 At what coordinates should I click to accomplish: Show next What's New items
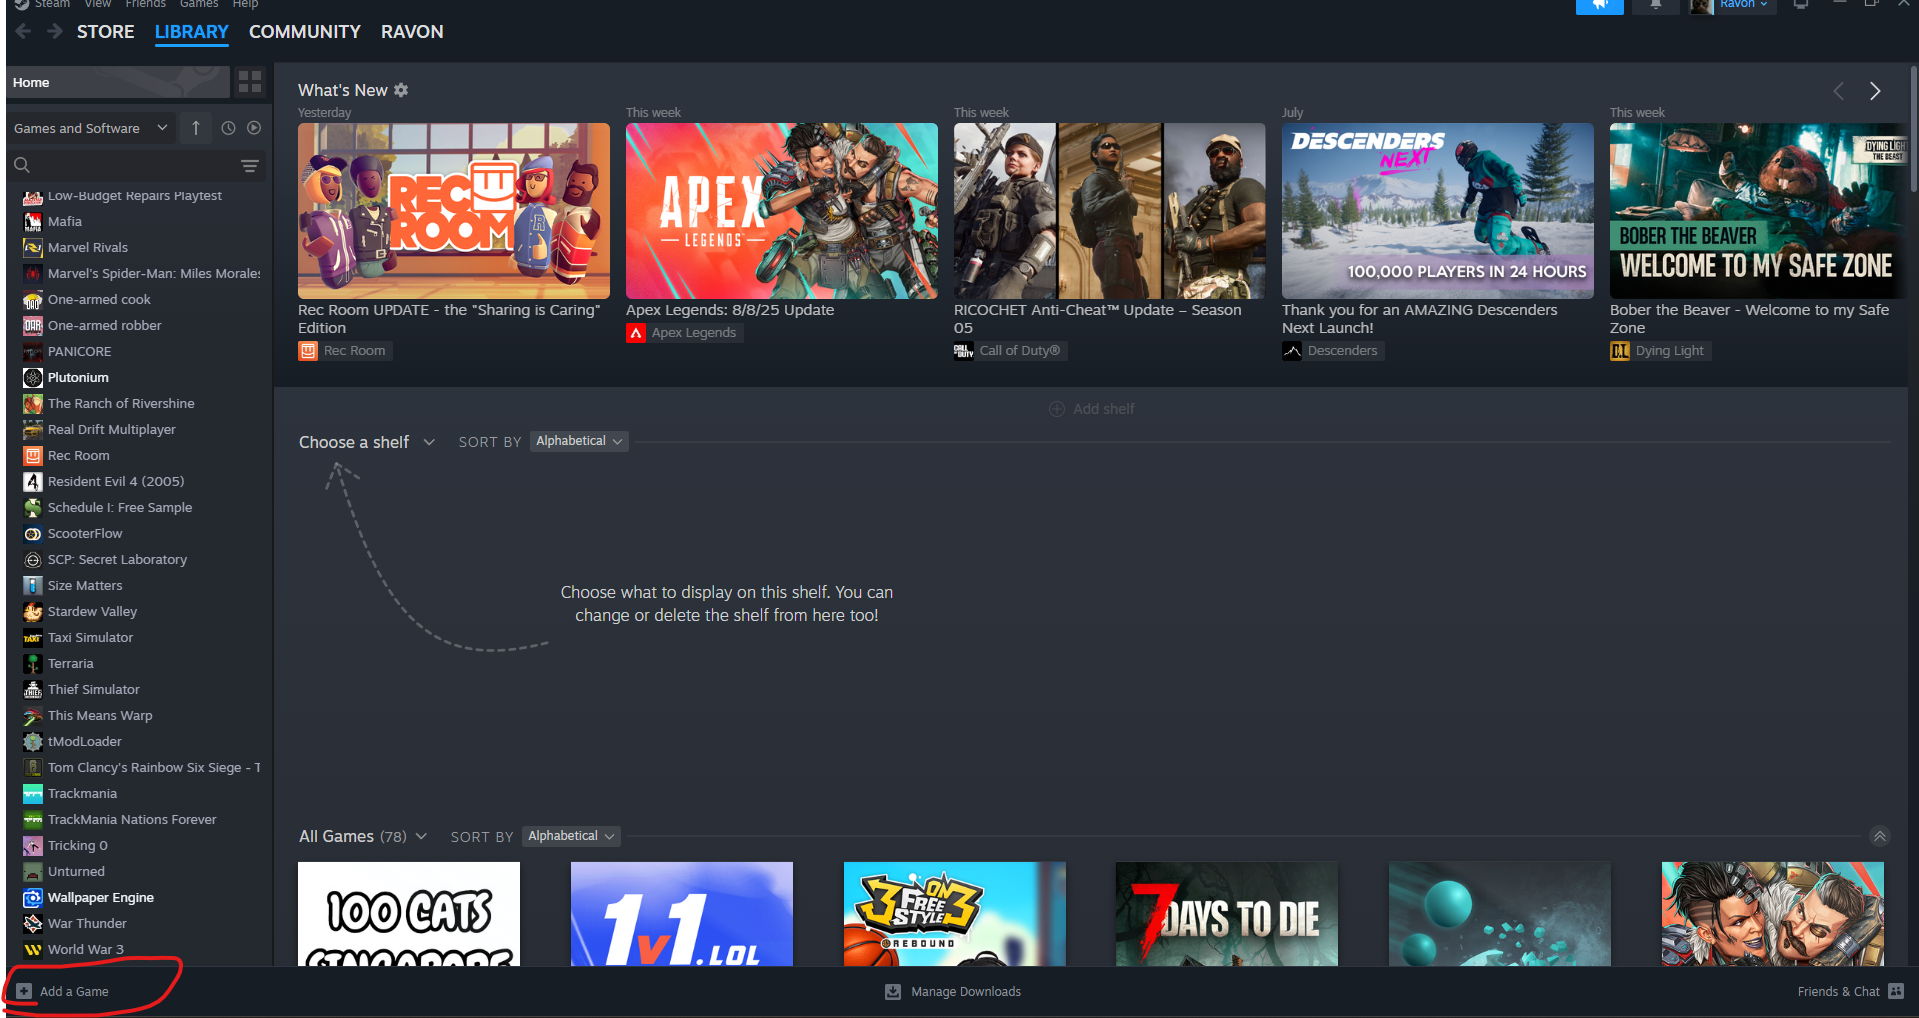point(1875,91)
